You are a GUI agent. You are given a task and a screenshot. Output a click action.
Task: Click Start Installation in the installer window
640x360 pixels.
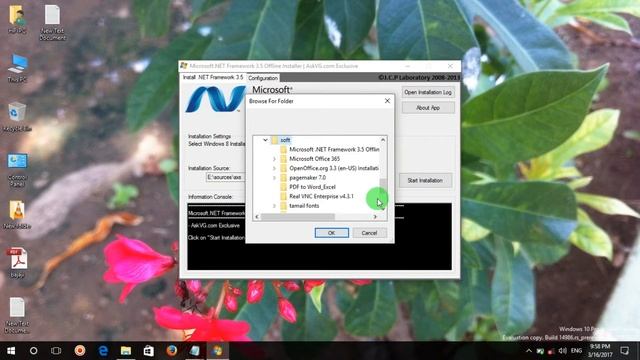[x=425, y=180]
